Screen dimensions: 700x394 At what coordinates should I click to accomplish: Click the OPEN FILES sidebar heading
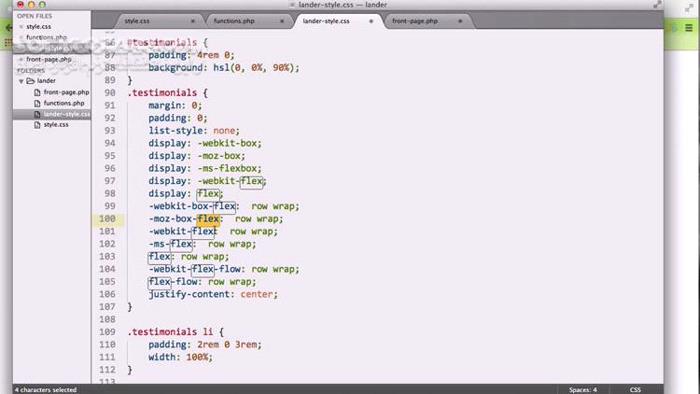click(x=34, y=16)
